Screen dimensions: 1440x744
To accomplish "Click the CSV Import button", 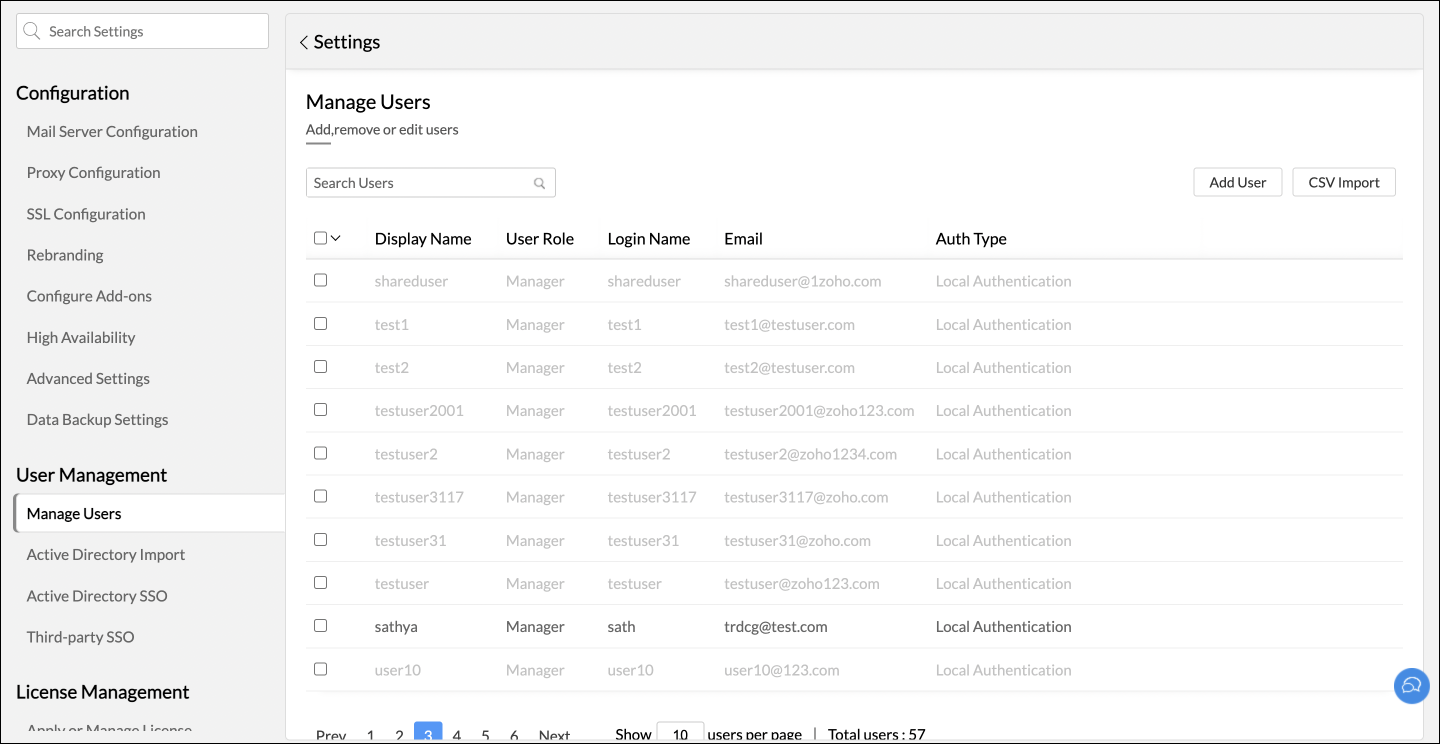I will [1343, 183].
